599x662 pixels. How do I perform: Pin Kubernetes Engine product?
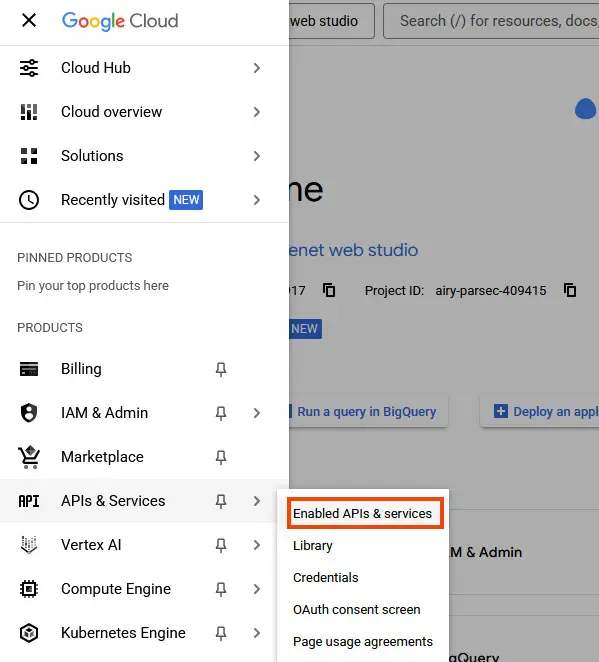click(221, 633)
